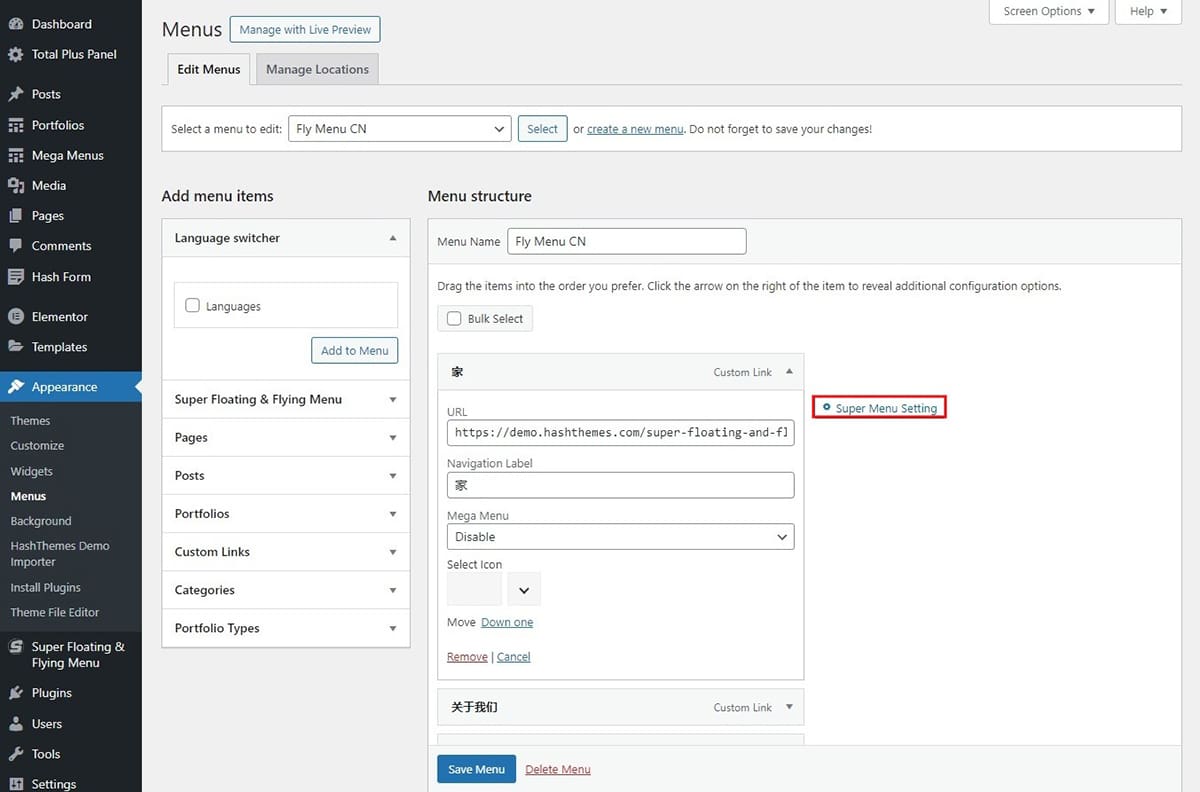Image resolution: width=1200 pixels, height=792 pixels.
Task: Open the Select Icon dropdown arrow
Action: click(525, 590)
